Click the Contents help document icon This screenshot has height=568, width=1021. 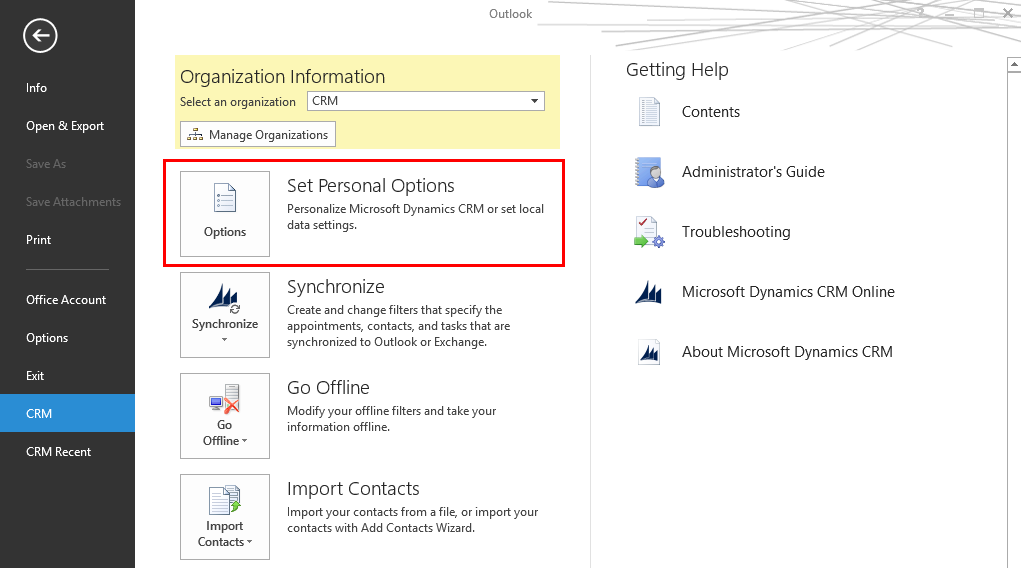[x=649, y=112]
